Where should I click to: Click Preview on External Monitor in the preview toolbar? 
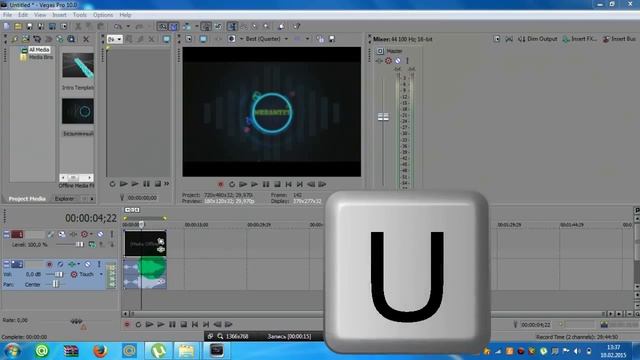[x=203, y=39]
